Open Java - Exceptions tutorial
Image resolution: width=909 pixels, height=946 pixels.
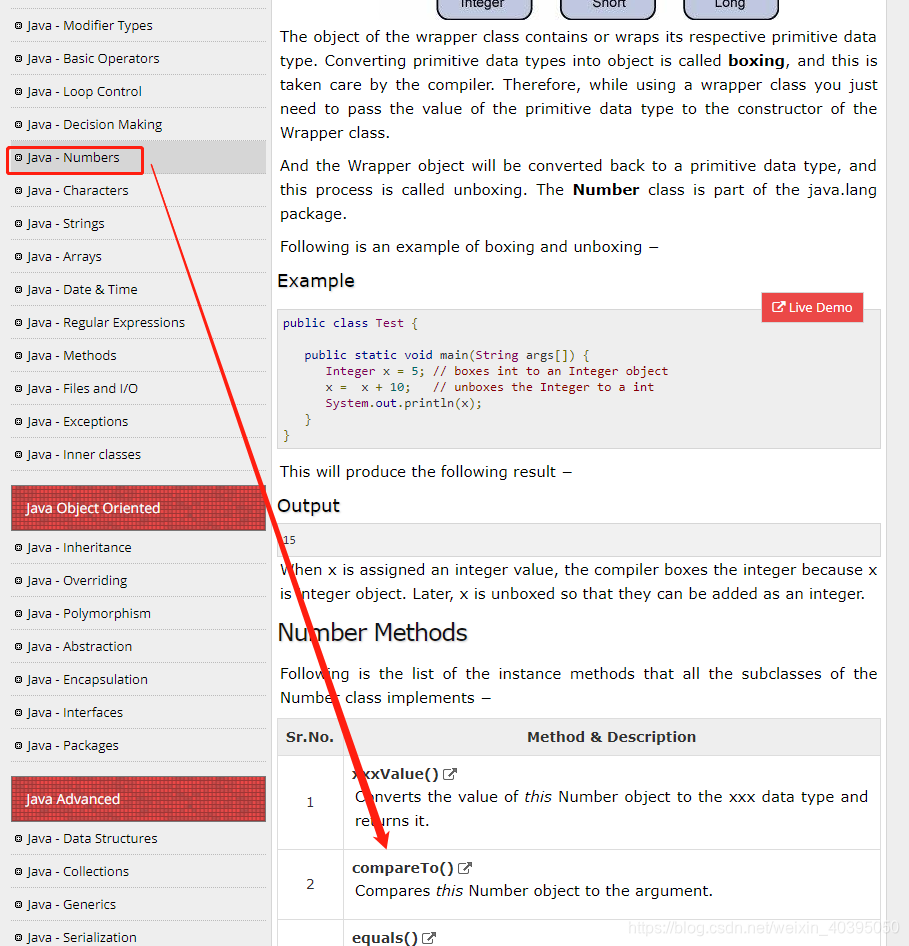77,422
